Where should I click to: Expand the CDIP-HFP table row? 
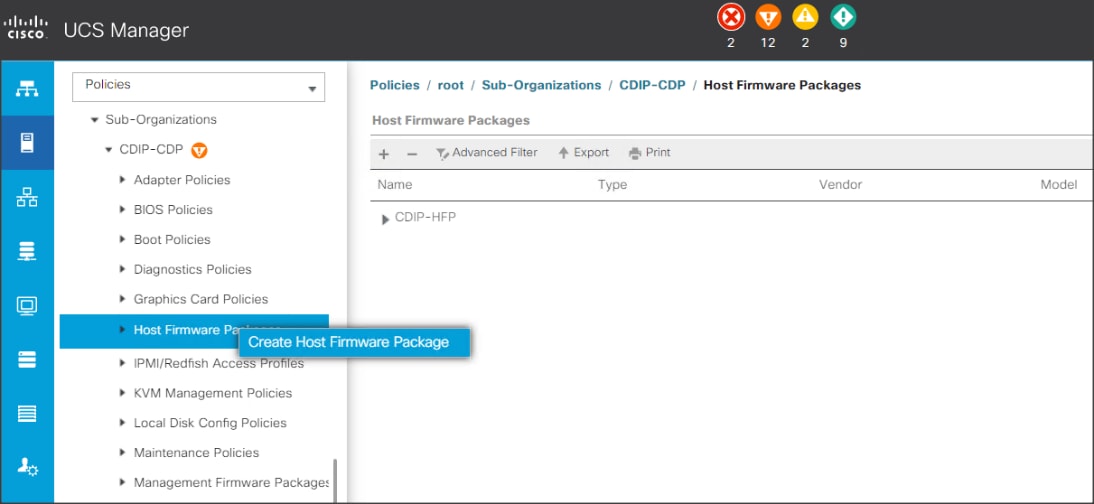[x=385, y=220]
